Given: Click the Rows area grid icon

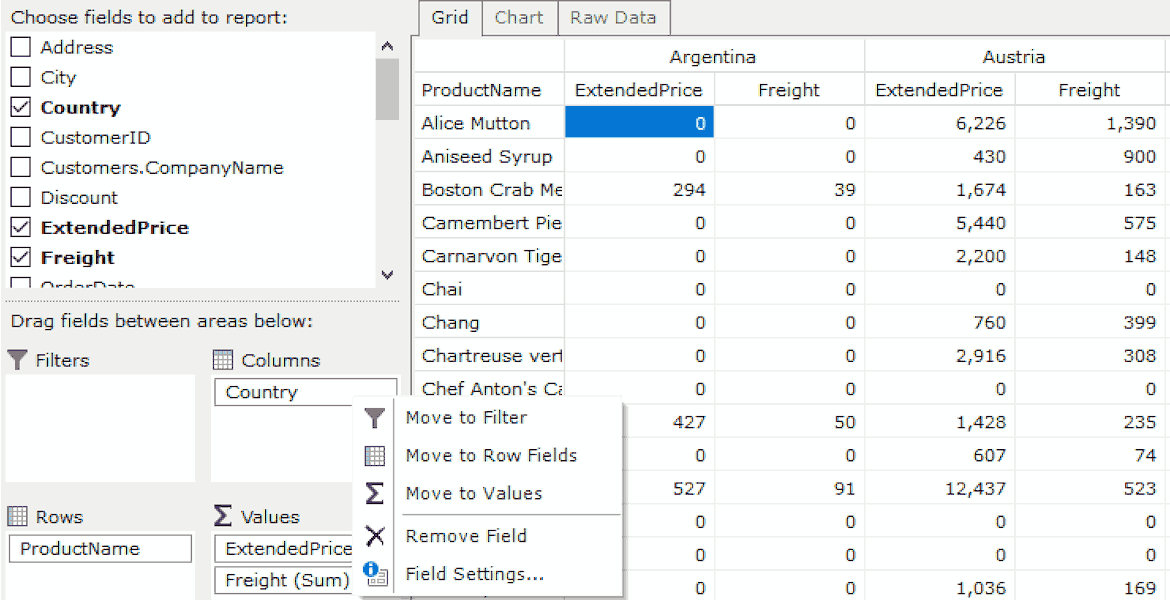Looking at the screenshot, I should pyautogui.click(x=18, y=516).
